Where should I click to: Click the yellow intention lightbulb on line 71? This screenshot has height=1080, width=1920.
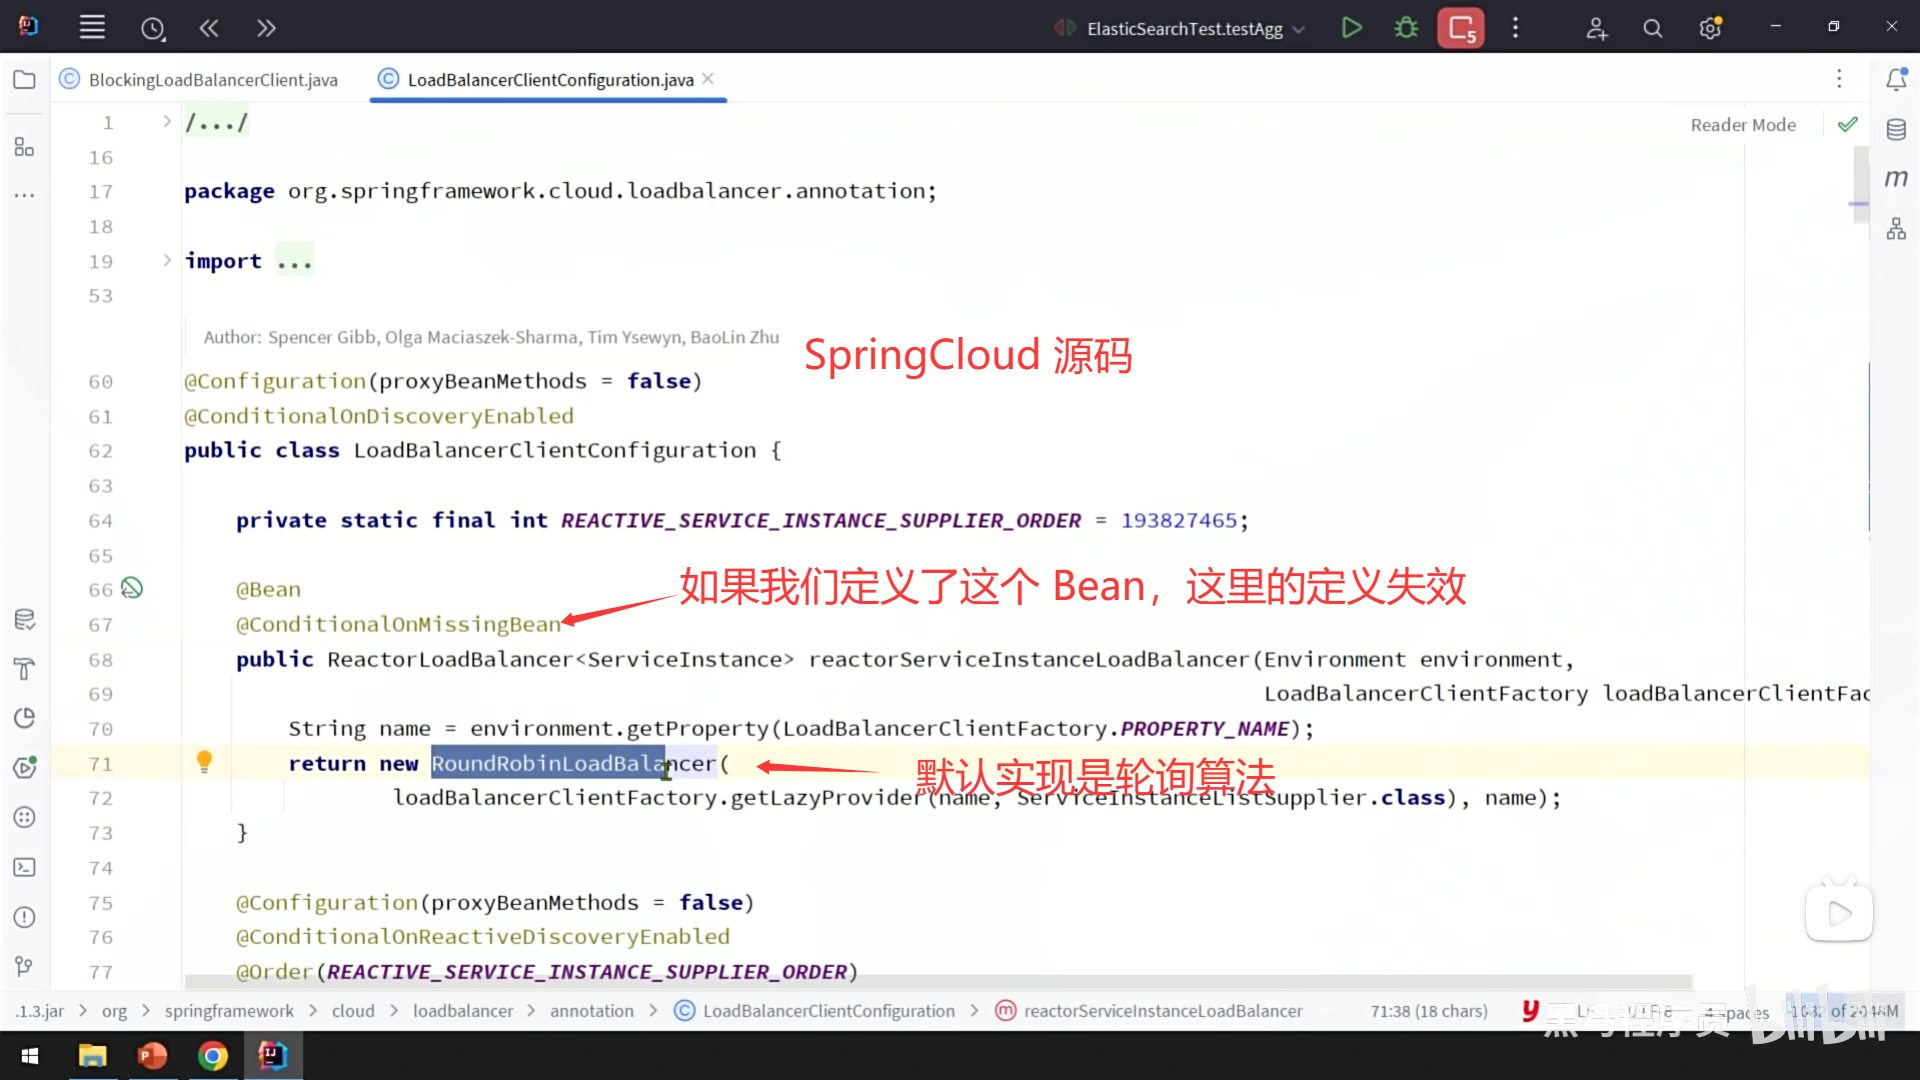click(204, 762)
